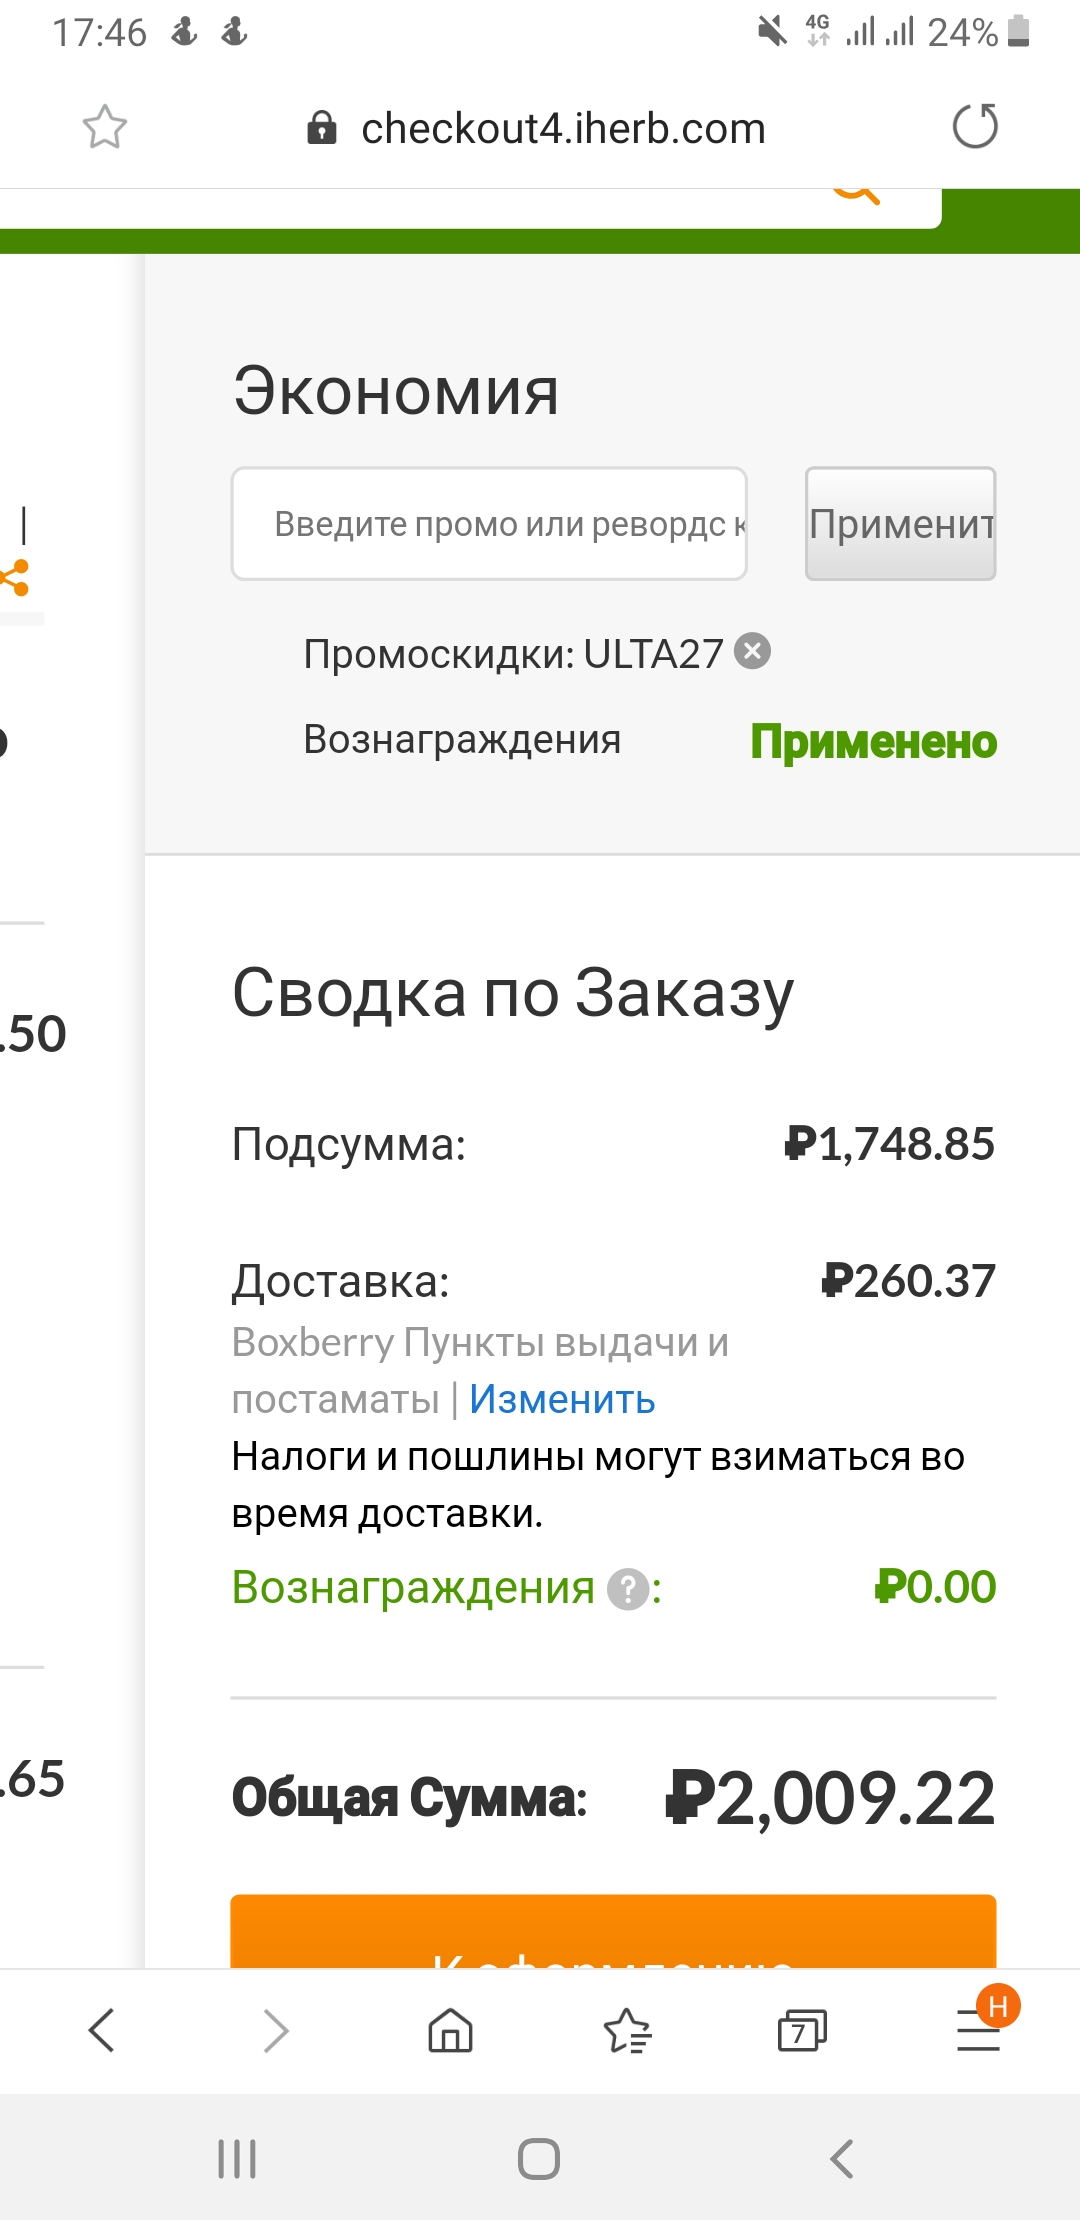Open the rewards help question mark
Screen dimensions: 1080x2220
click(628, 1589)
